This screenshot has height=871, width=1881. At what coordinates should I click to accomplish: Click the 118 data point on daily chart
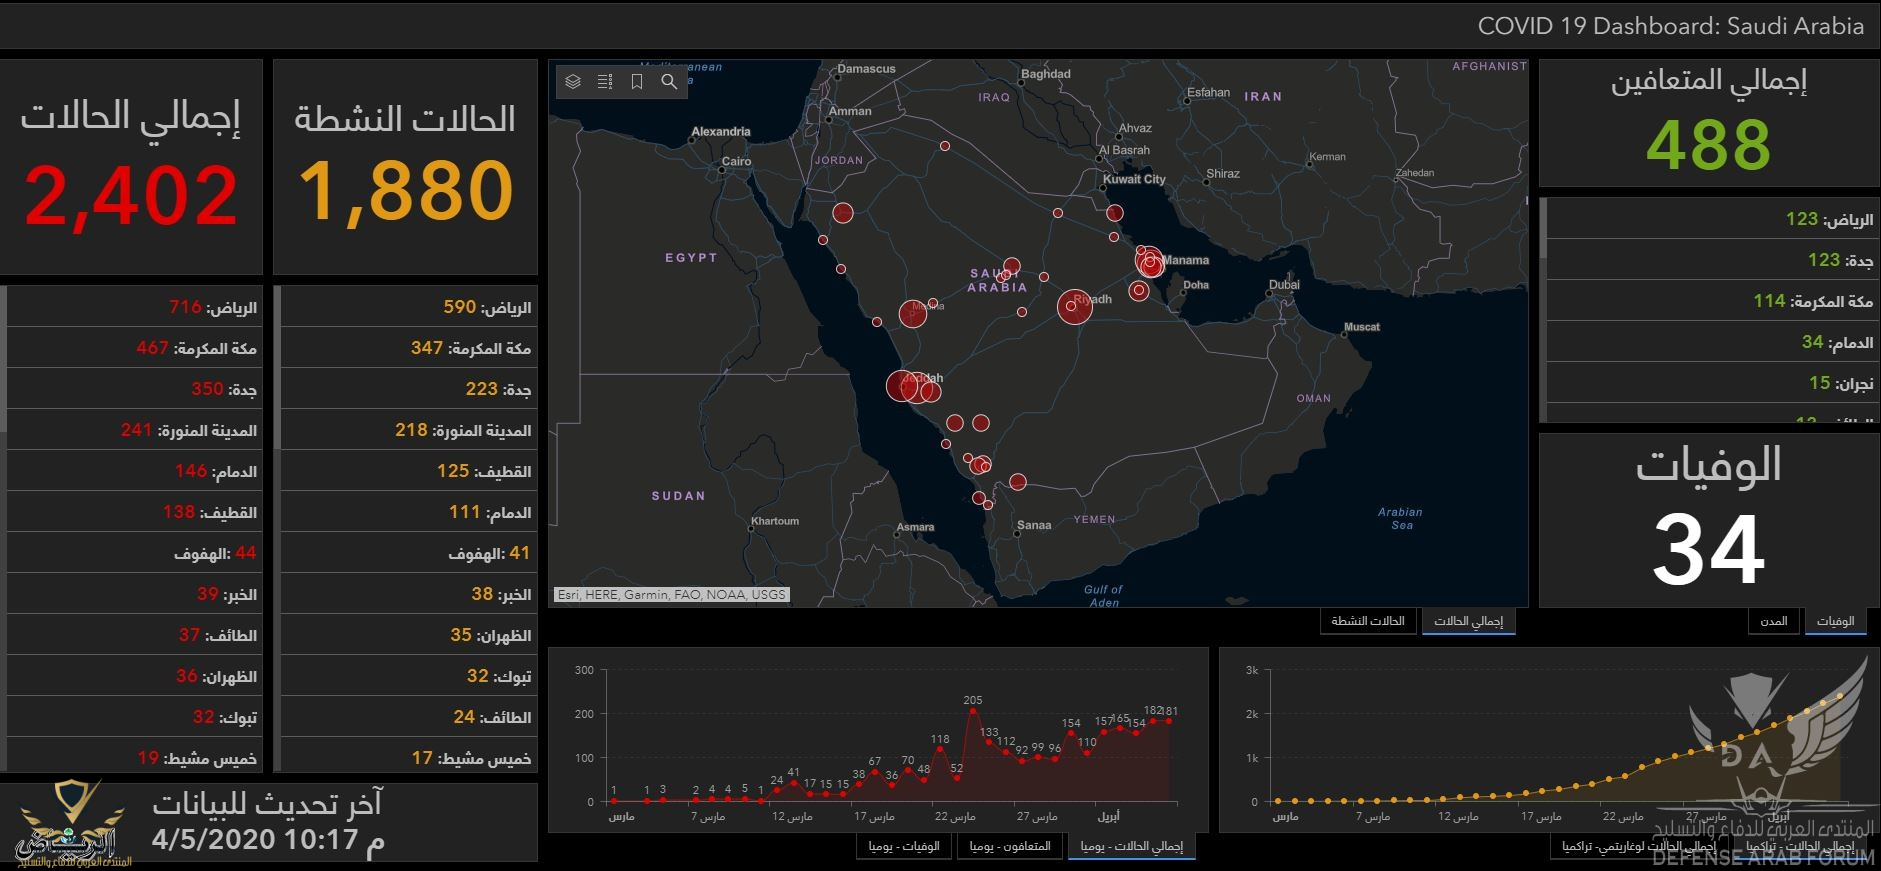[x=940, y=749]
